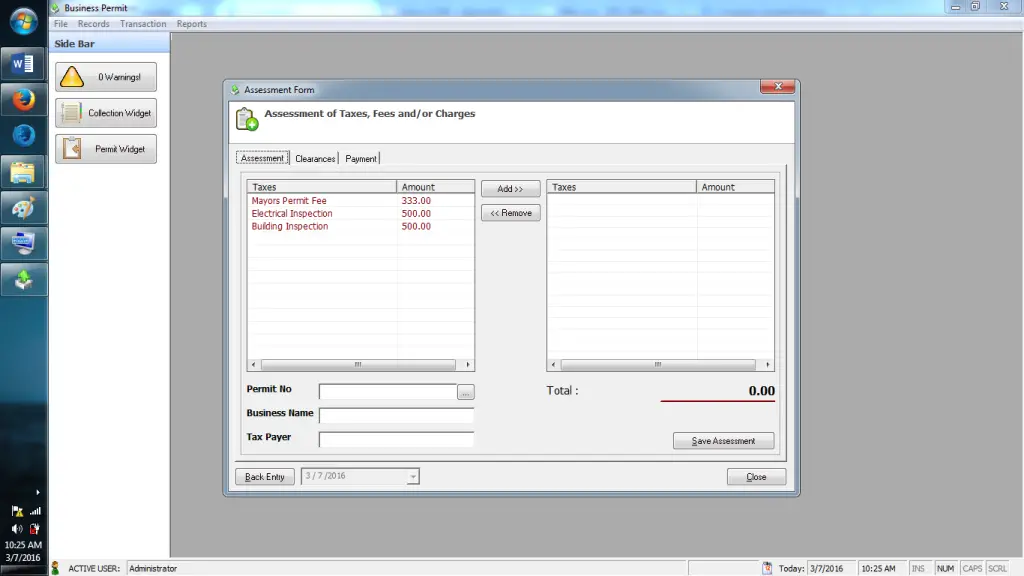
Task: Click the right list Amount column header
Action: (x=735, y=187)
